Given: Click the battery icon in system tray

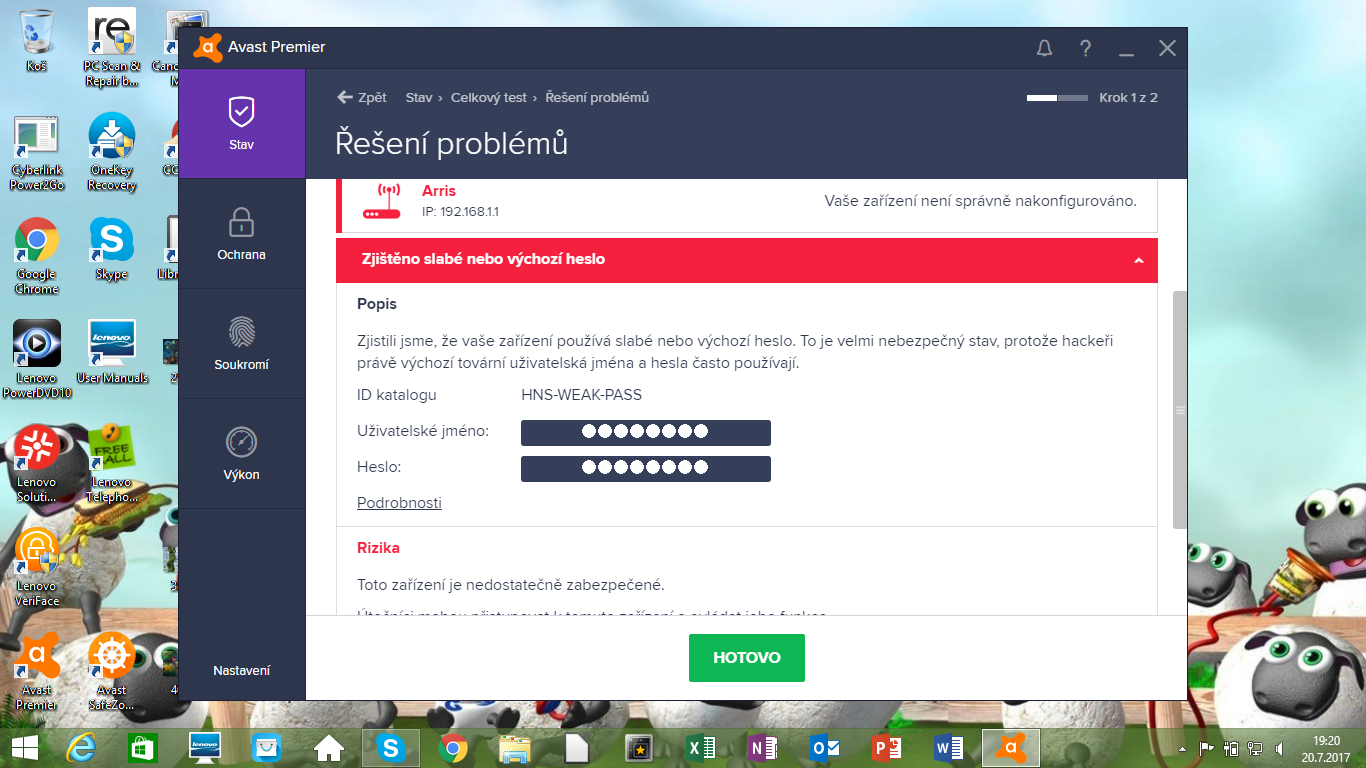Looking at the screenshot, I should (x=1231, y=748).
